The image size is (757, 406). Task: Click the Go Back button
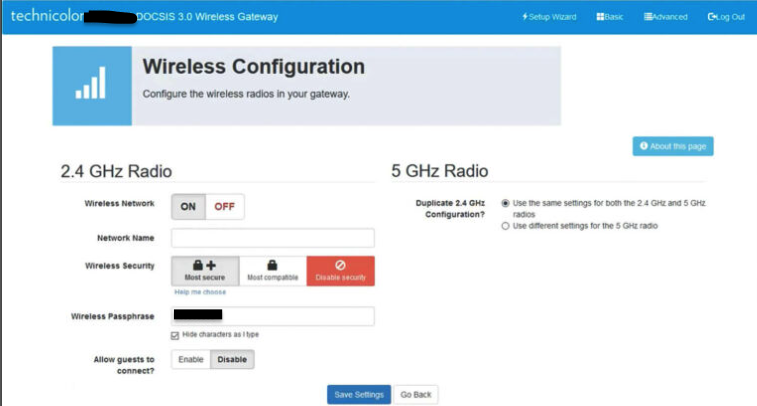click(416, 394)
